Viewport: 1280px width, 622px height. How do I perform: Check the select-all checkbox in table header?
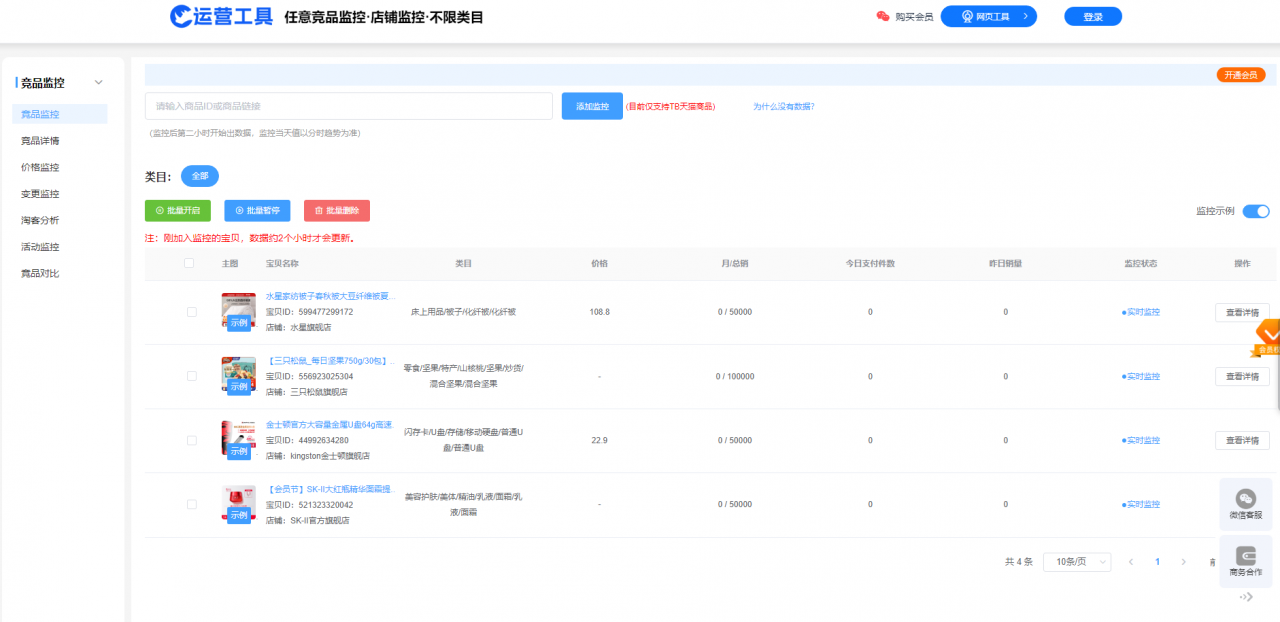(188, 262)
